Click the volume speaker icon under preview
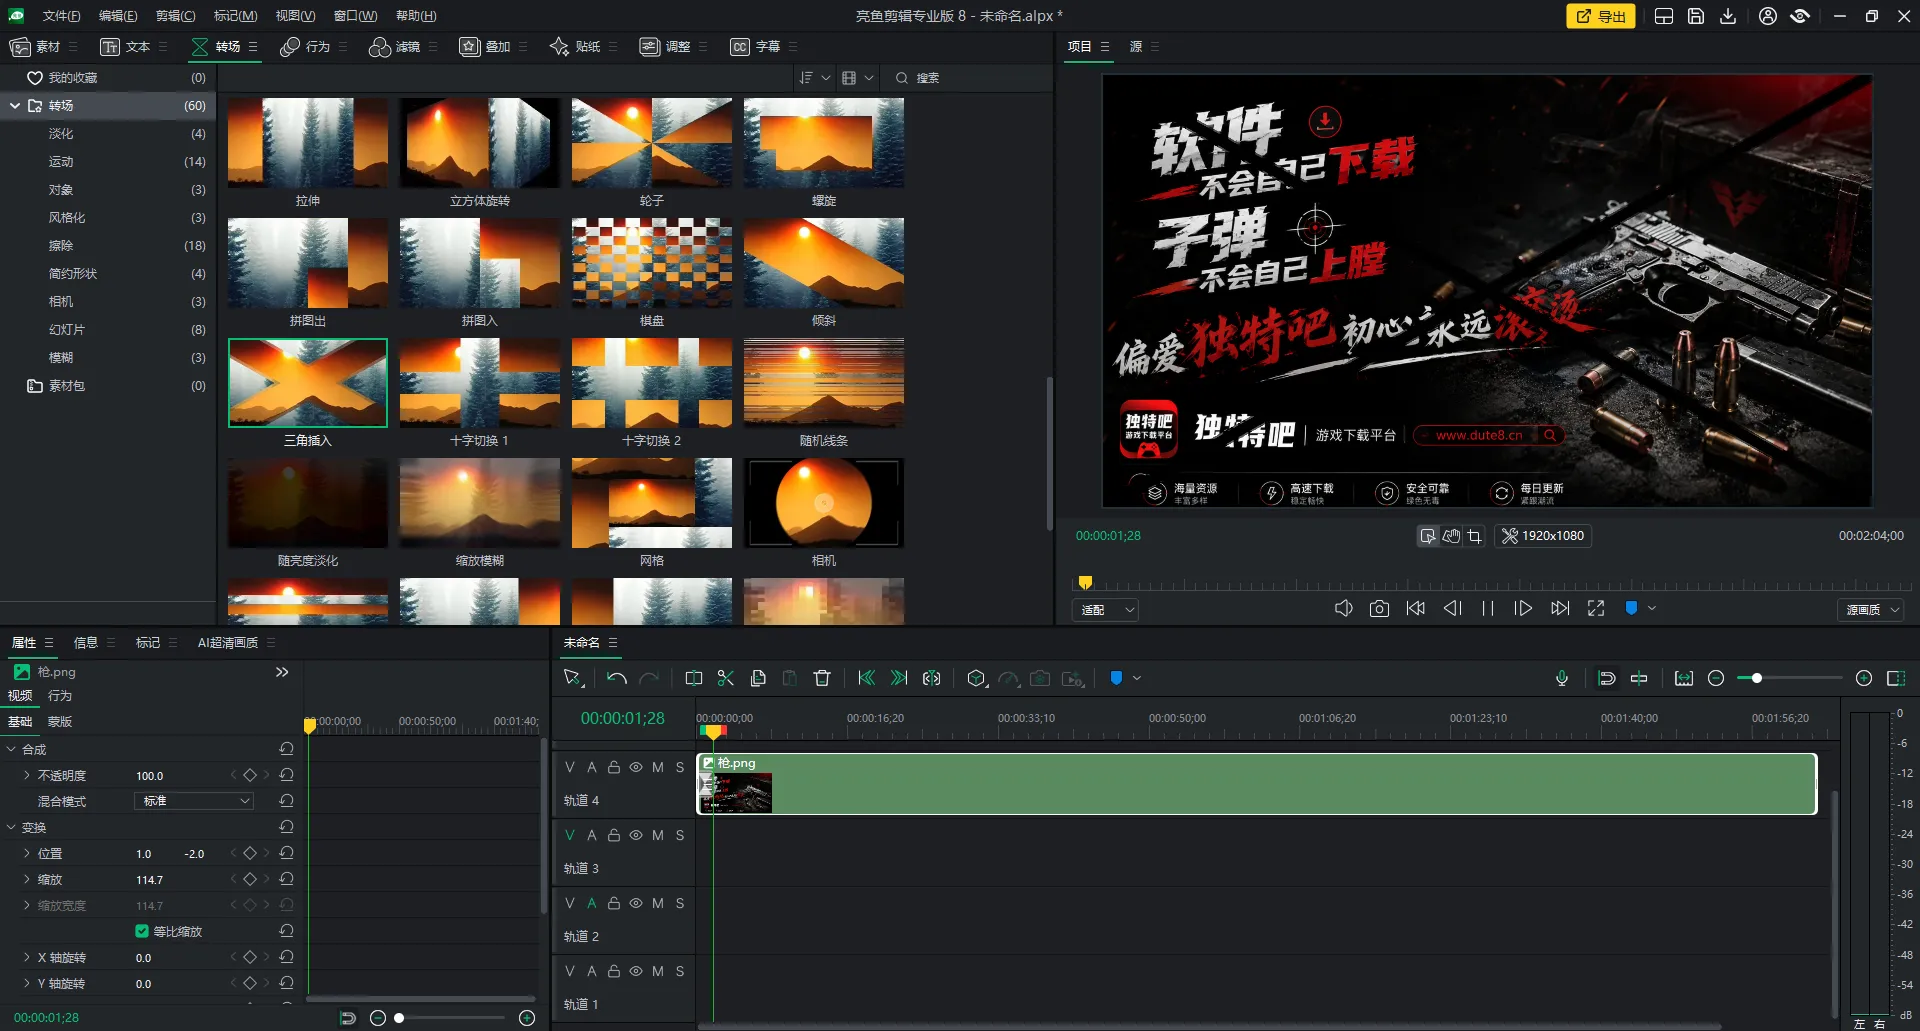The width and height of the screenshot is (1920, 1031). click(x=1344, y=608)
